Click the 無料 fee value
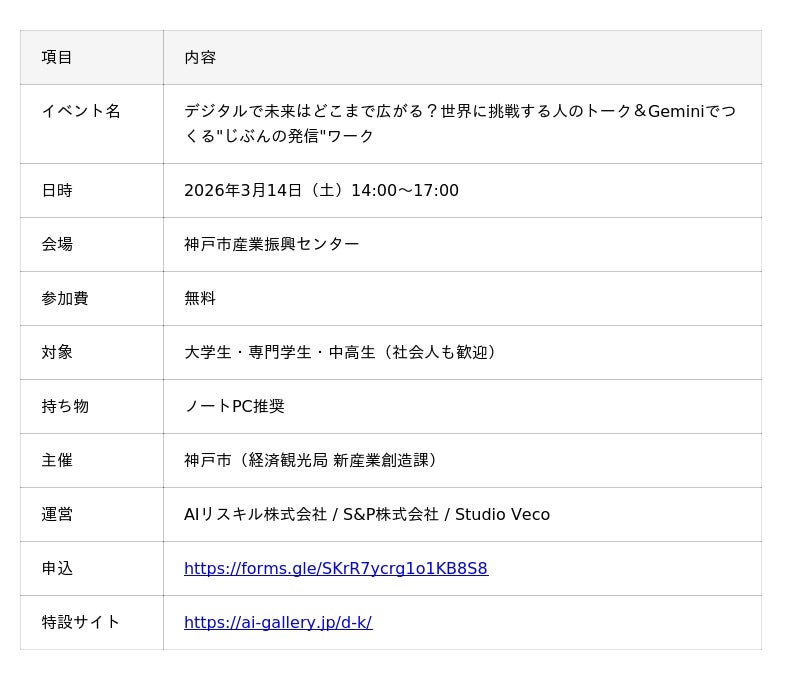Viewport: 800px width, 680px height. 200,299
